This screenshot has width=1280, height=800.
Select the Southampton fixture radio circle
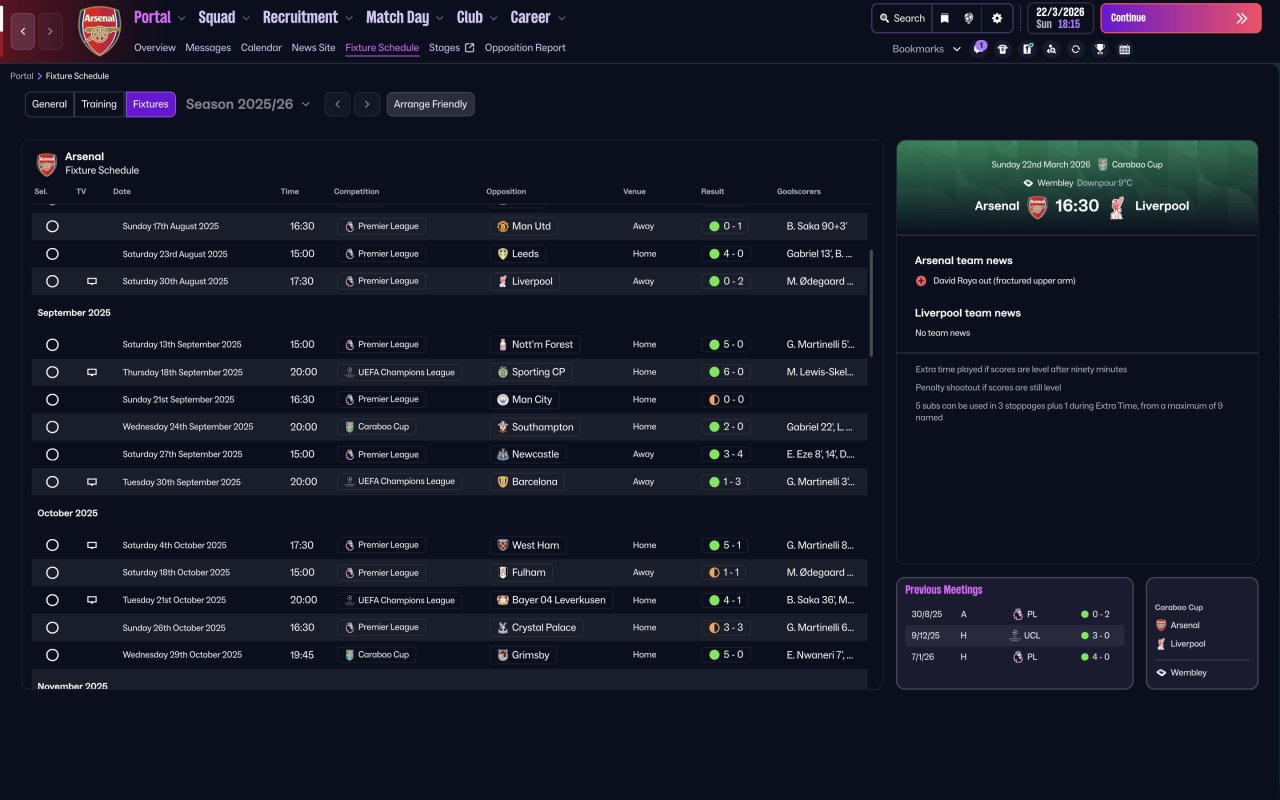(52, 427)
